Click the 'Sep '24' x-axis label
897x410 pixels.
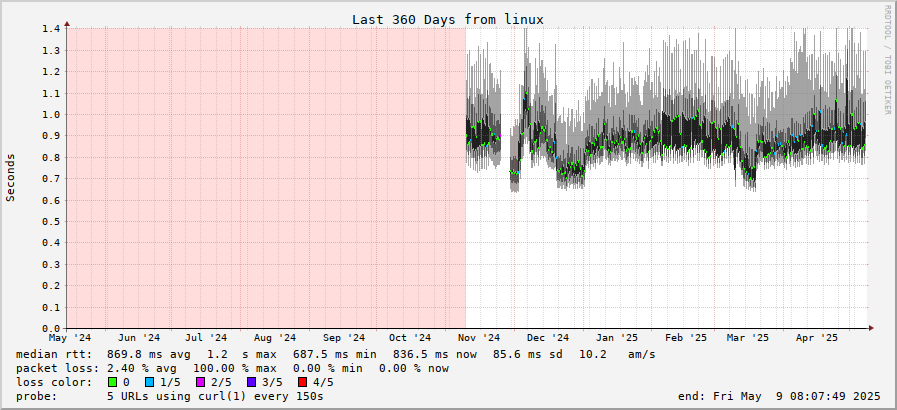(x=344, y=338)
